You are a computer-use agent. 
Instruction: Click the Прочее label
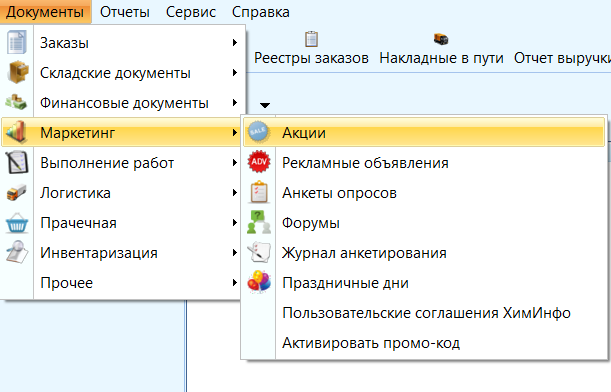click(x=67, y=283)
